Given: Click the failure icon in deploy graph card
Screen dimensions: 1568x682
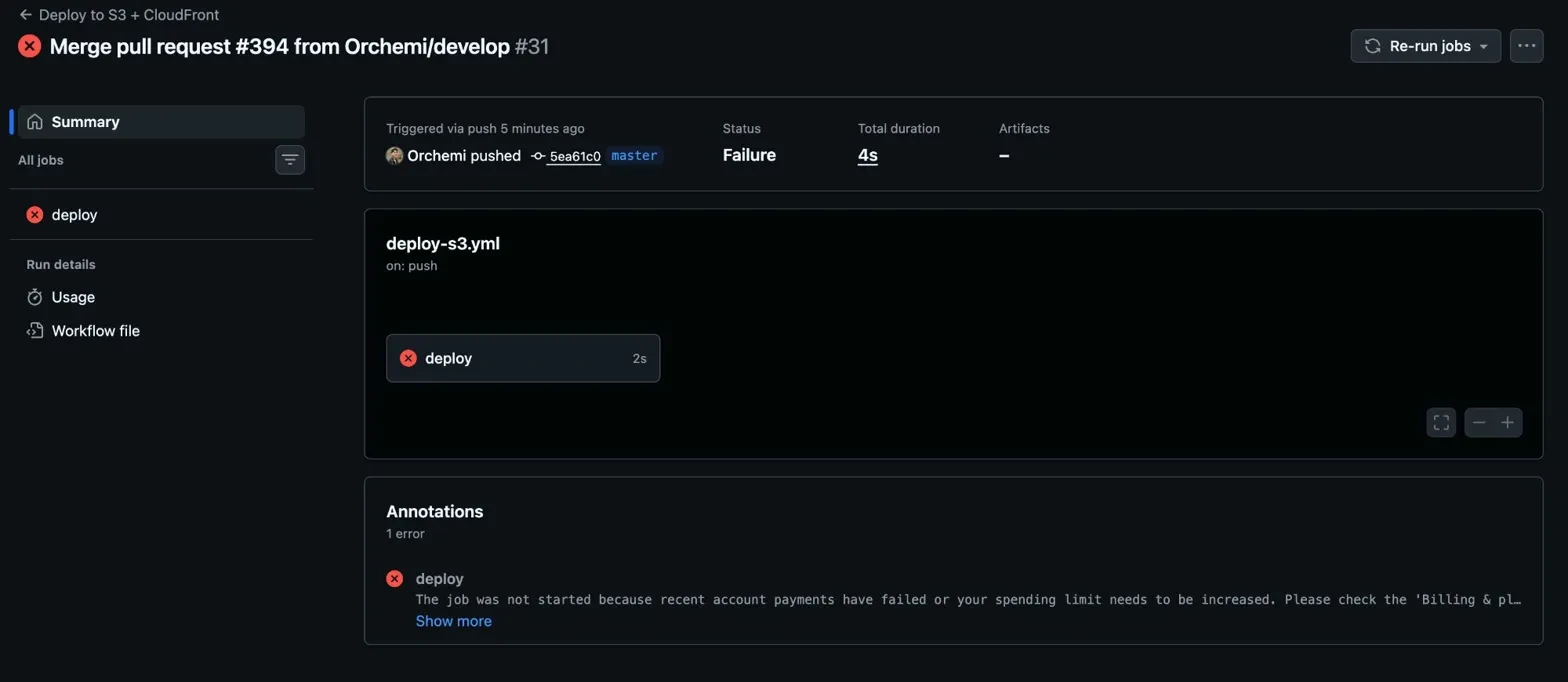Looking at the screenshot, I should click(x=408, y=358).
